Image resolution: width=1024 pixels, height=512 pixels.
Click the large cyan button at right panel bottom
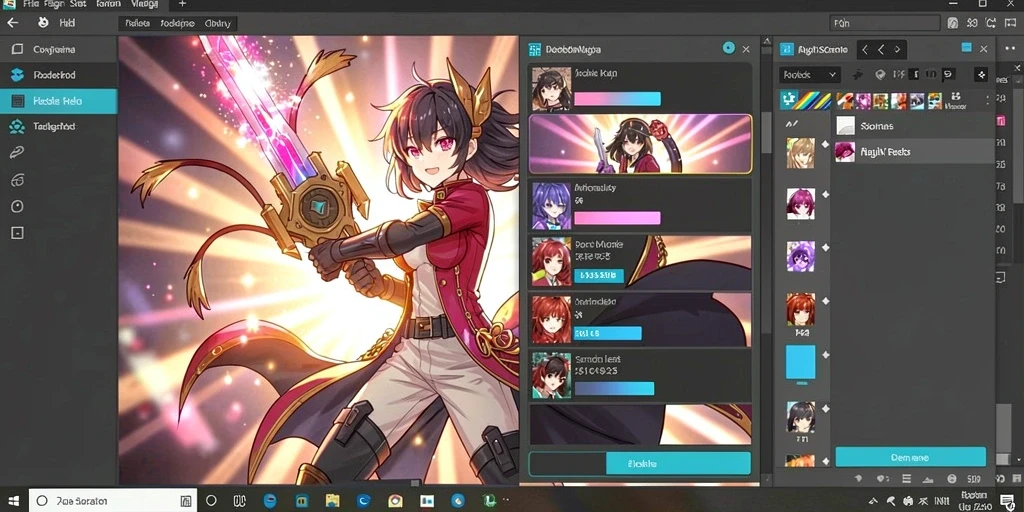click(910, 457)
